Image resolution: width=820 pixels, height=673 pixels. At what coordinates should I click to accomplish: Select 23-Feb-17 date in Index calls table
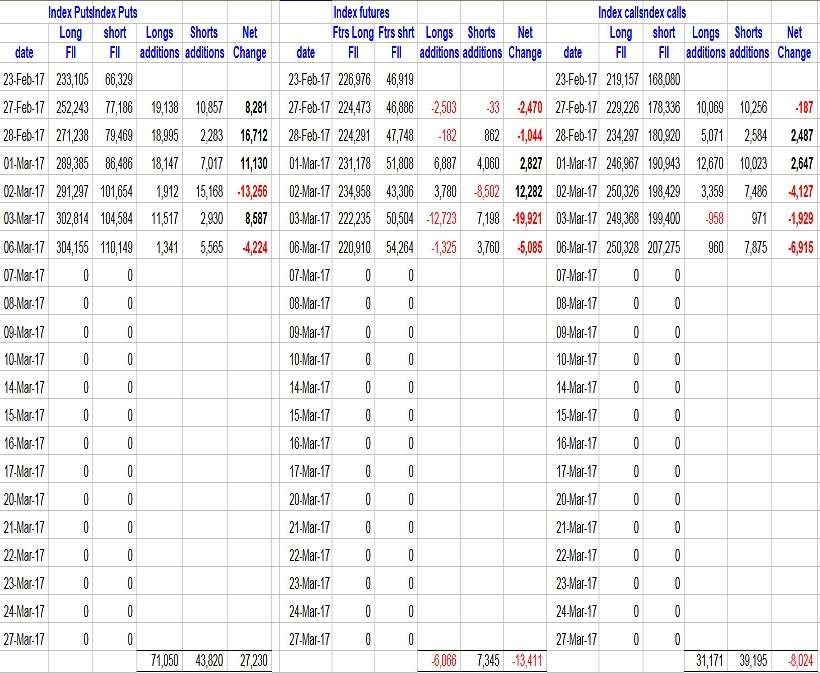click(x=572, y=76)
